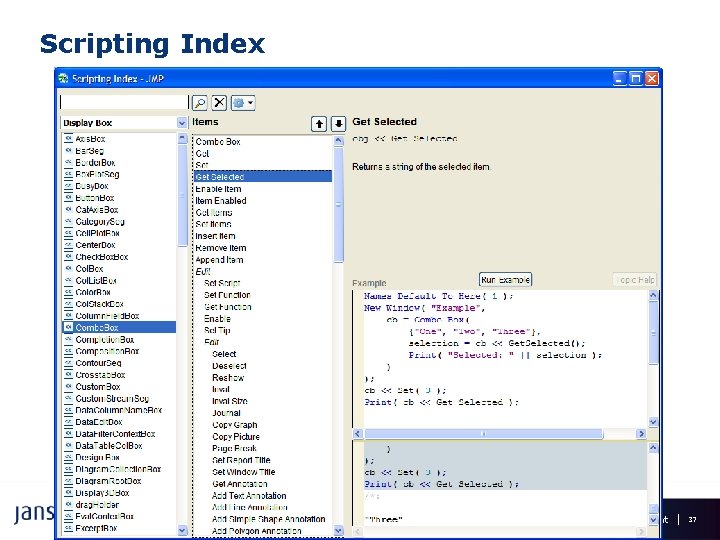The height and width of the screenshot is (540, 720).
Task: Click the CustomStreamSeg item icon
Action: click(x=68, y=399)
